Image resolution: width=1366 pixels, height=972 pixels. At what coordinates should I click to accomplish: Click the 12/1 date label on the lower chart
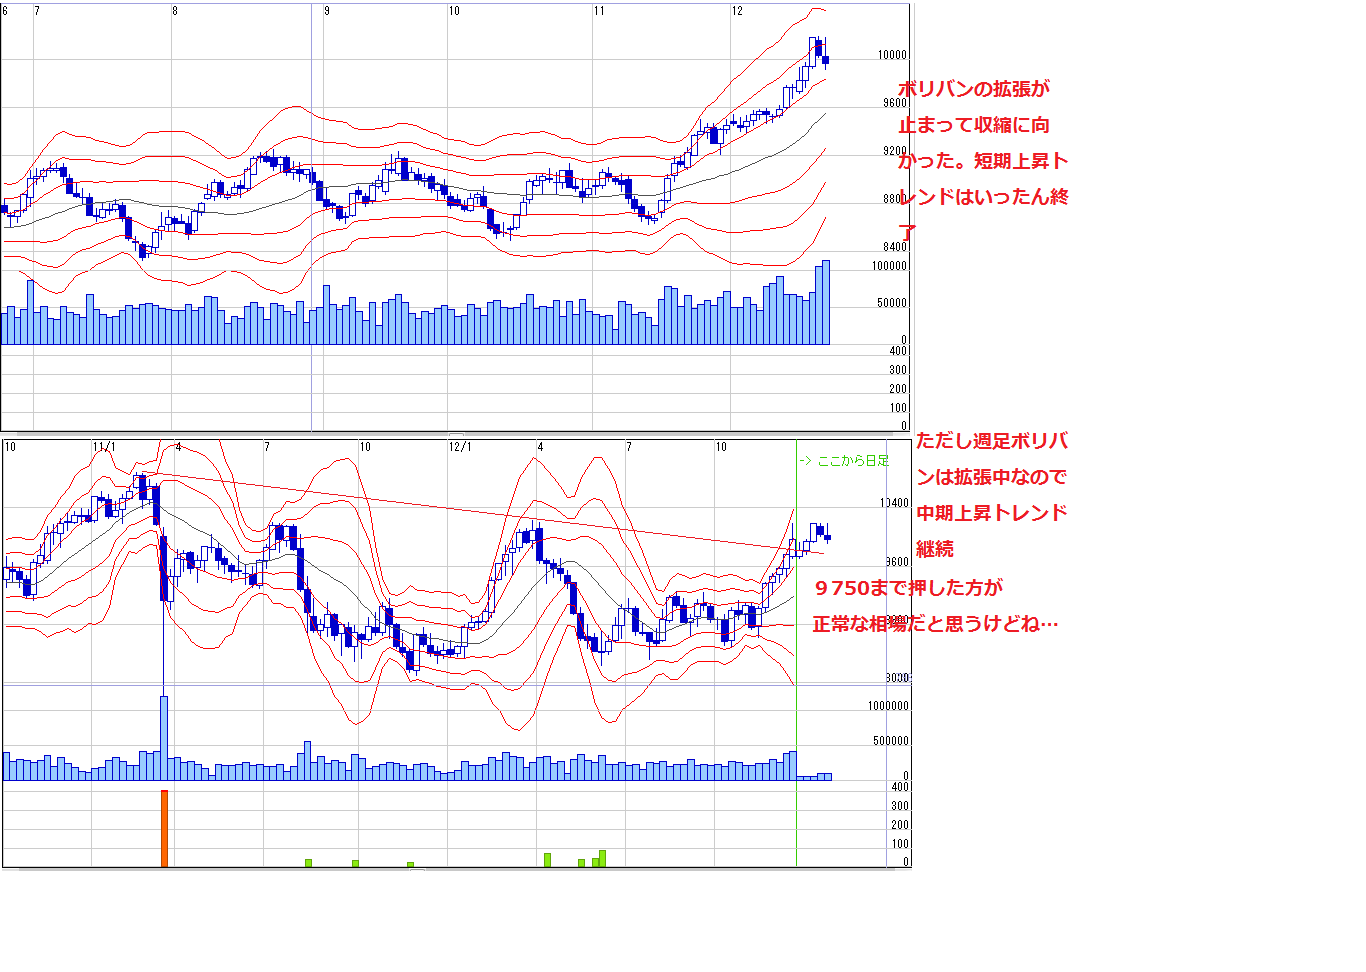[459, 447]
